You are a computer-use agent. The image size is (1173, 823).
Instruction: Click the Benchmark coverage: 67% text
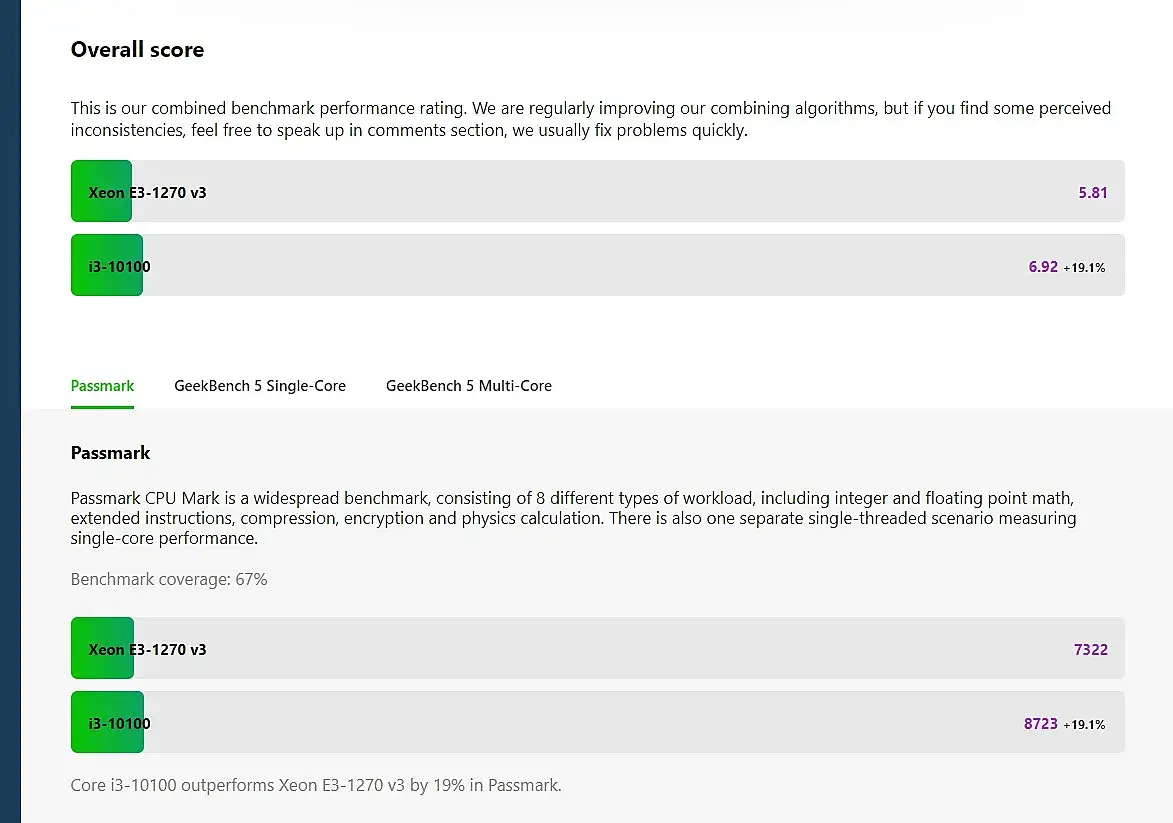click(169, 579)
